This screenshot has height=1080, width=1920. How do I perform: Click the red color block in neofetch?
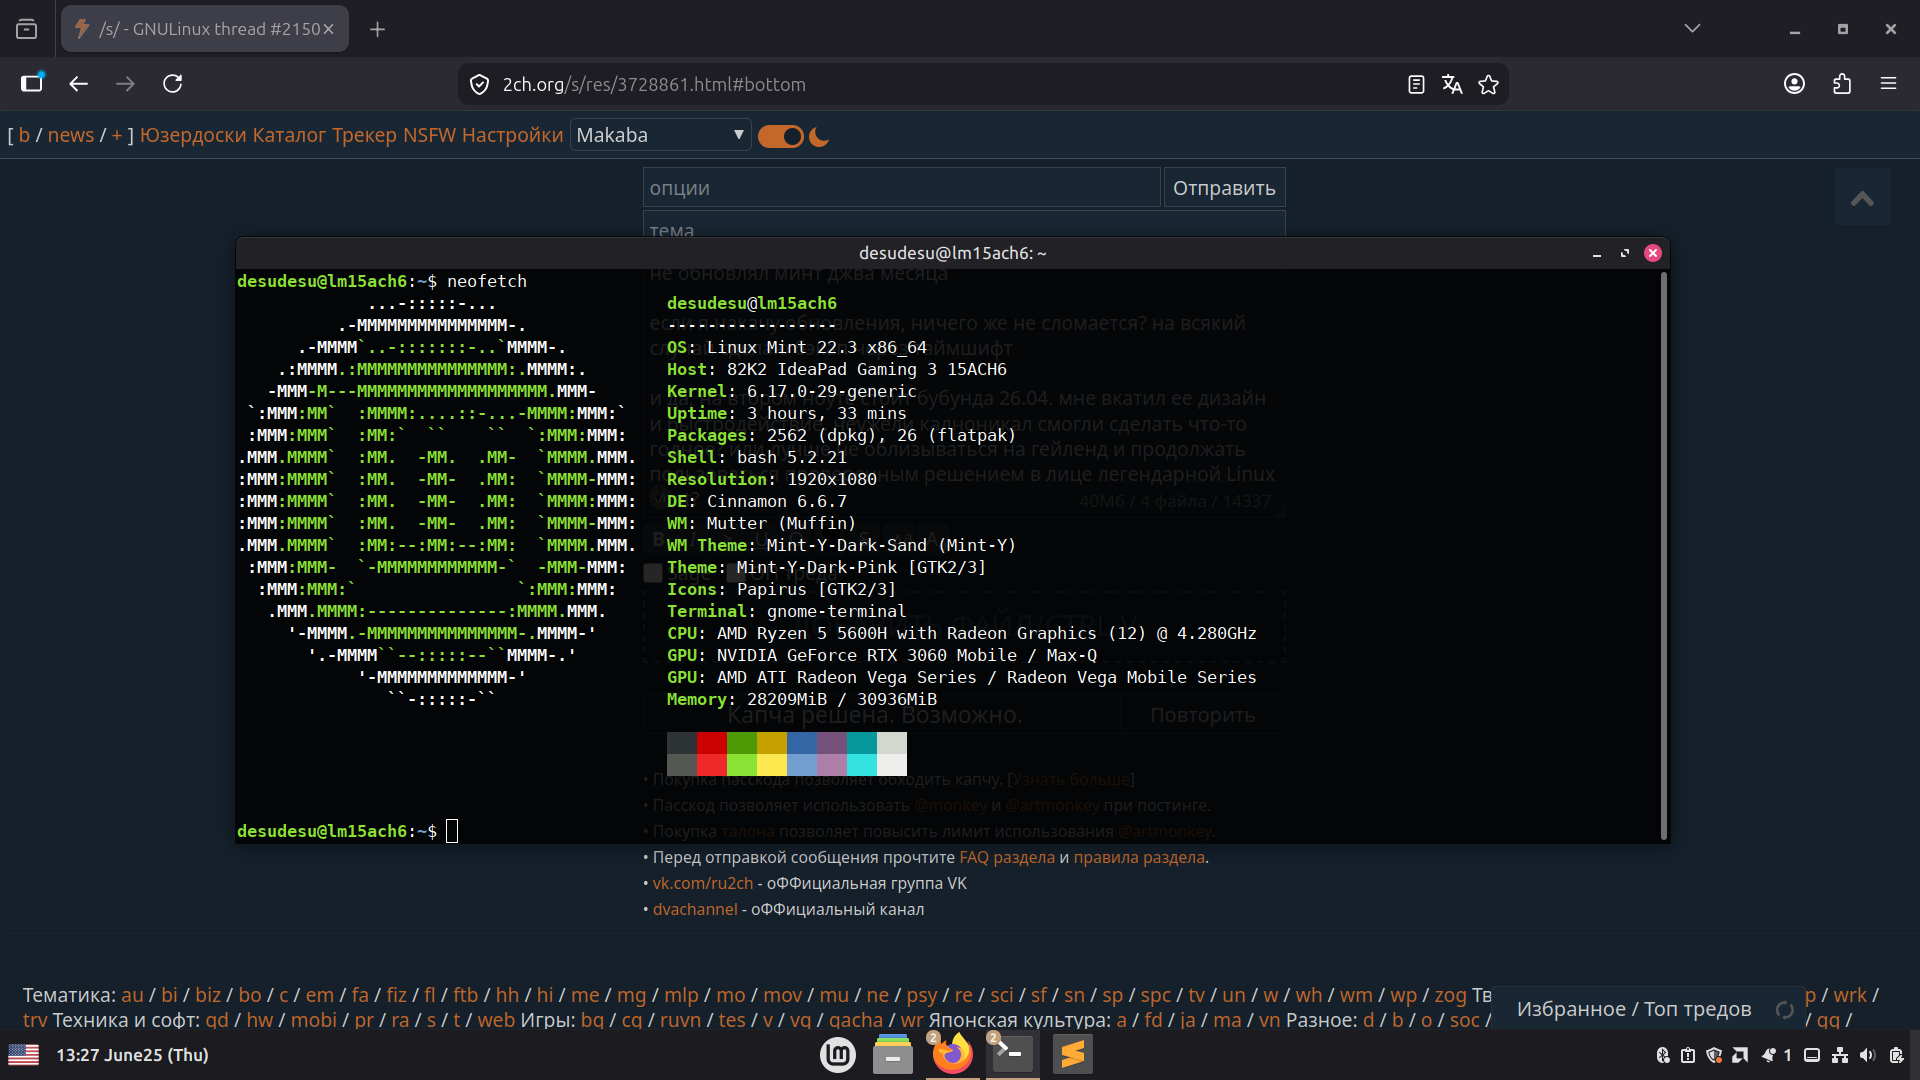(x=712, y=743)
